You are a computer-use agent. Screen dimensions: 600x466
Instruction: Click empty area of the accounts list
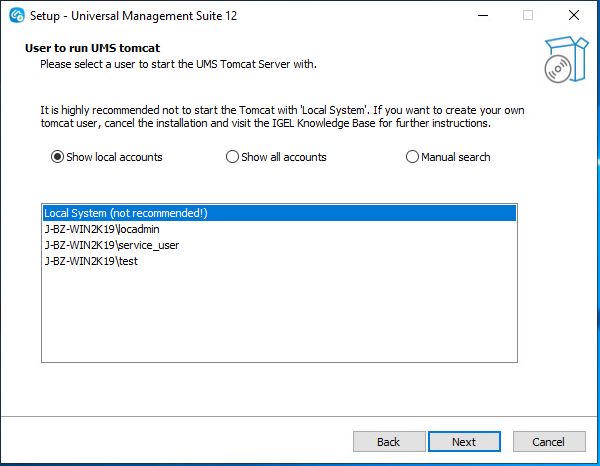coord(278,315)
